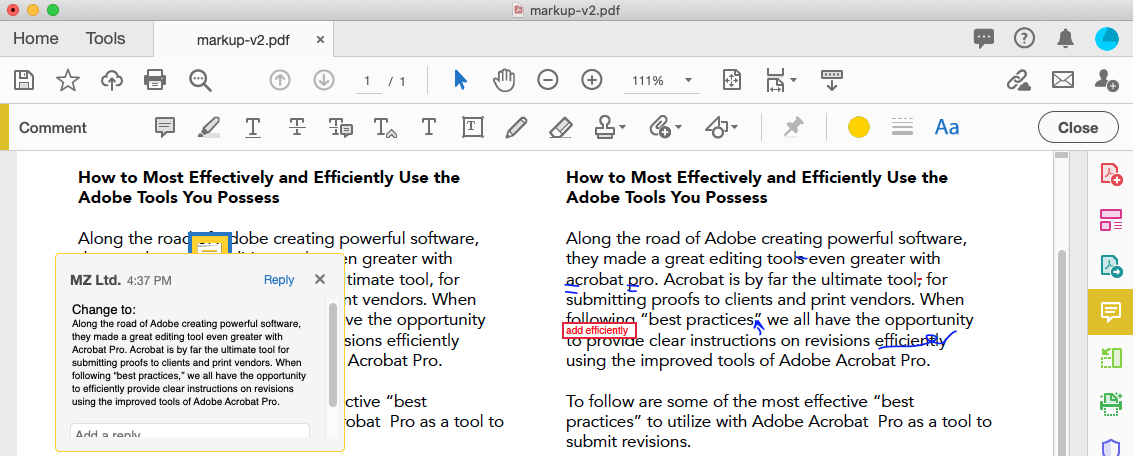This screenshot has height=456, width=1133.
Task: Add file to starred with star icon
Action: [68, 80]
